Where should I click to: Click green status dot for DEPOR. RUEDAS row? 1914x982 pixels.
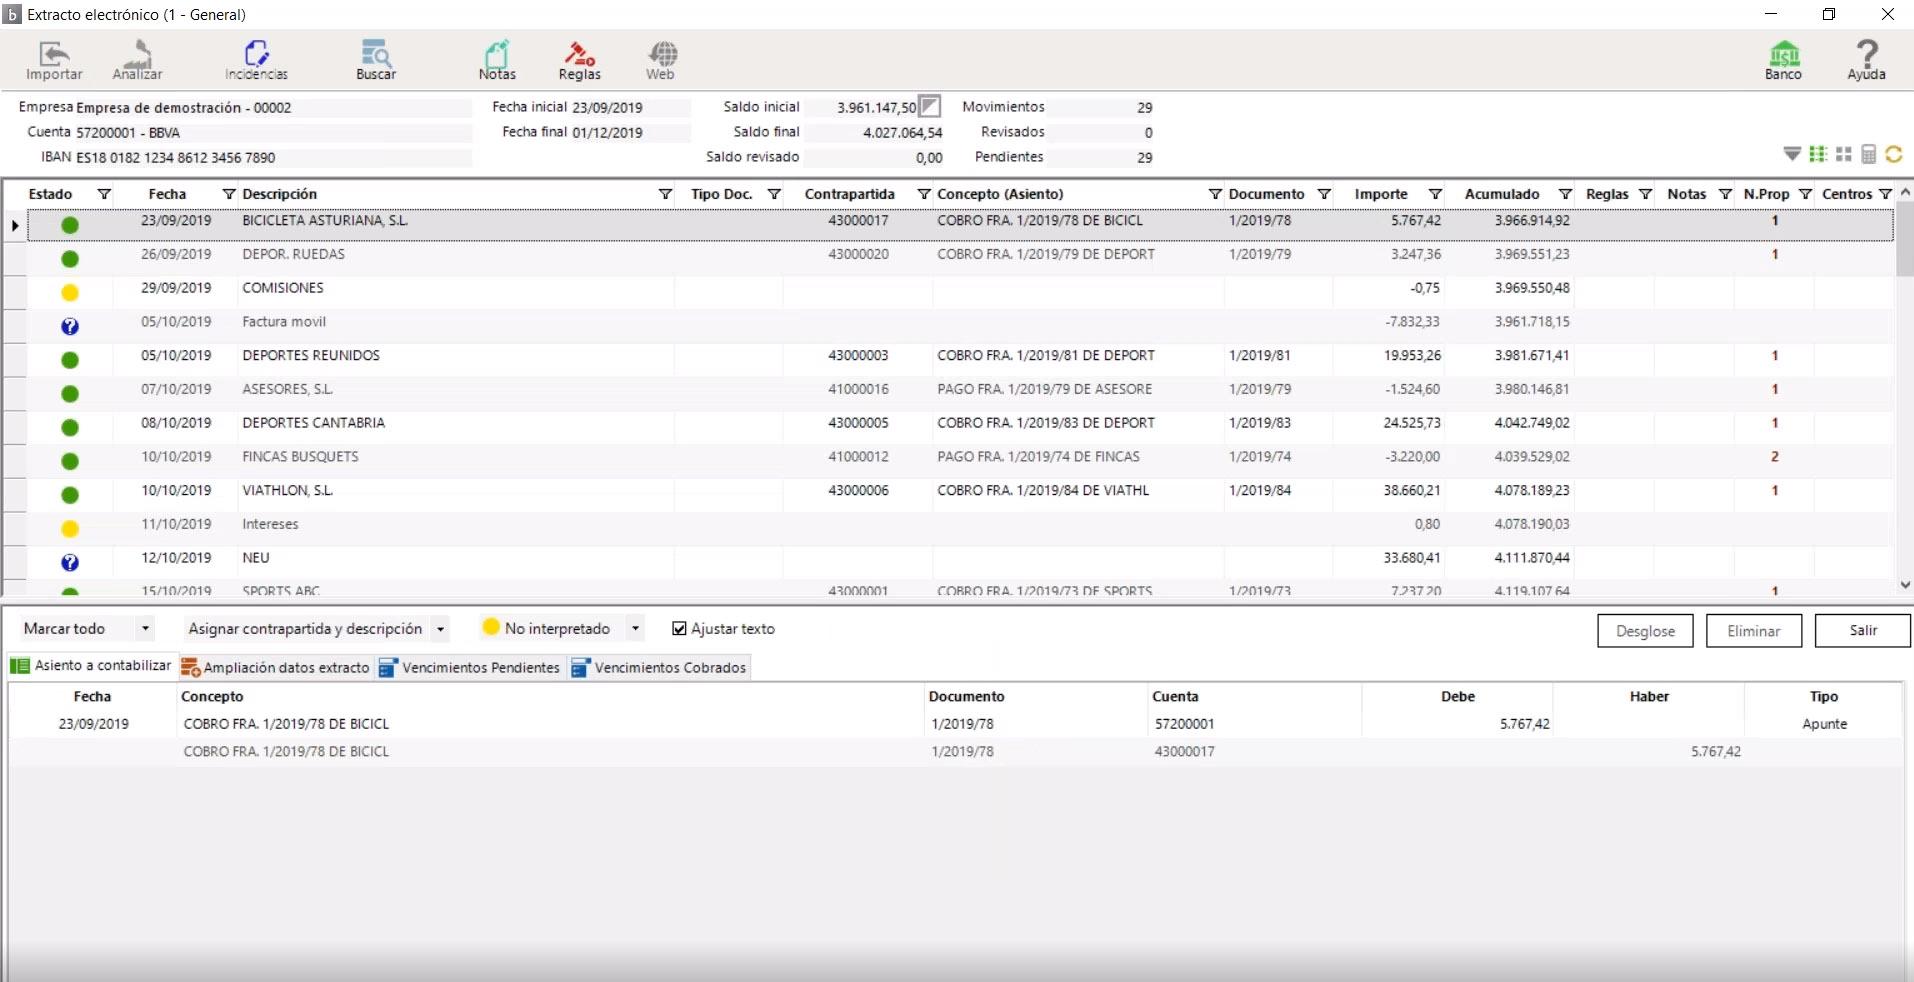pos(70,259)
